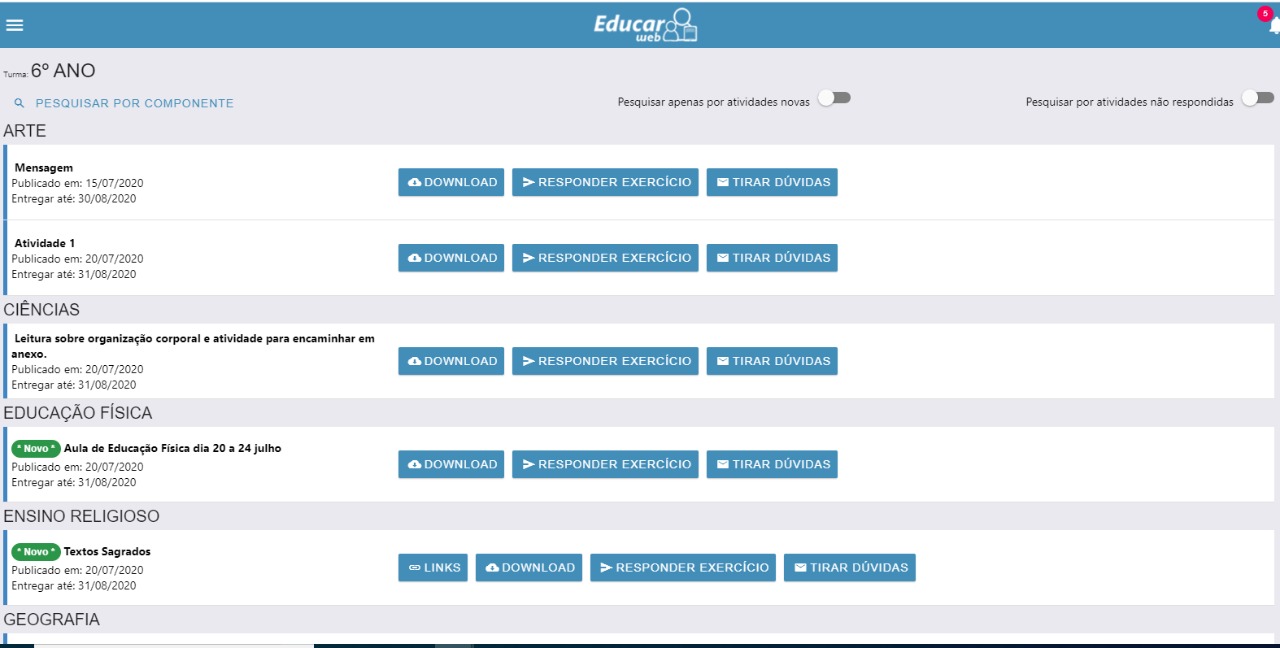Image resolution: width=1280 pixels, height=648 pixels.
Task: Respond to the Textos Sagrados exercise
Action: click(683, 568)
